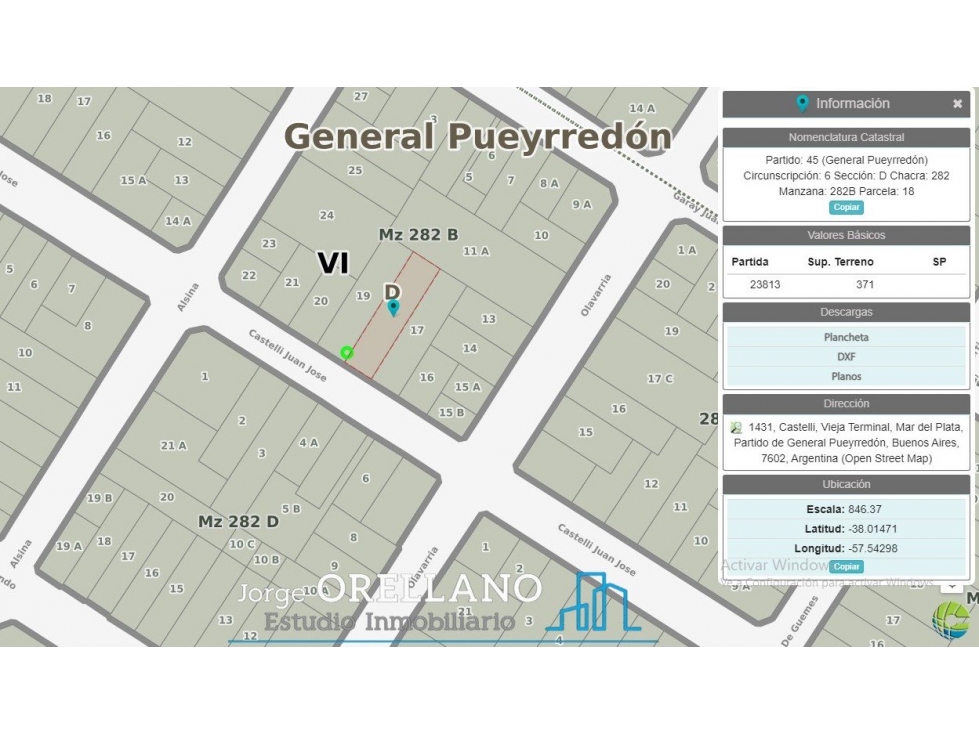979x734 pixels.
Task: Click the Descargas section header
Action: pos(846,312)
